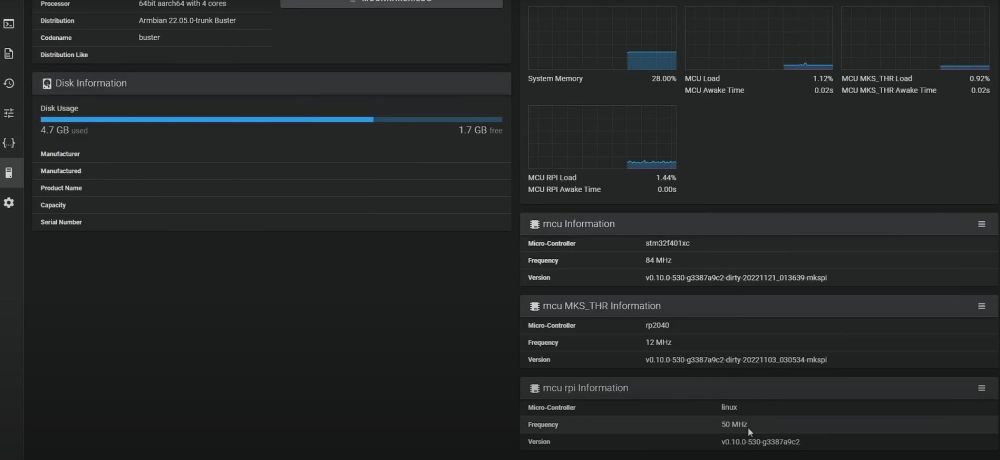
Task: Open the Settings gear in sidebar
Action: 9,203
